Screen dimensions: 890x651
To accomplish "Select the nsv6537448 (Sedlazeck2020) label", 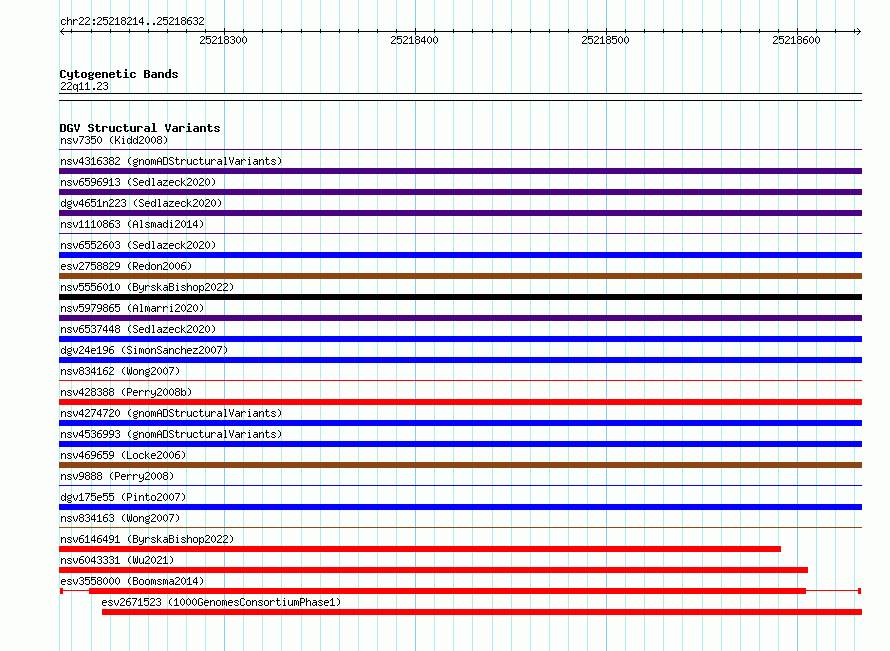I will tap(138, 329).
